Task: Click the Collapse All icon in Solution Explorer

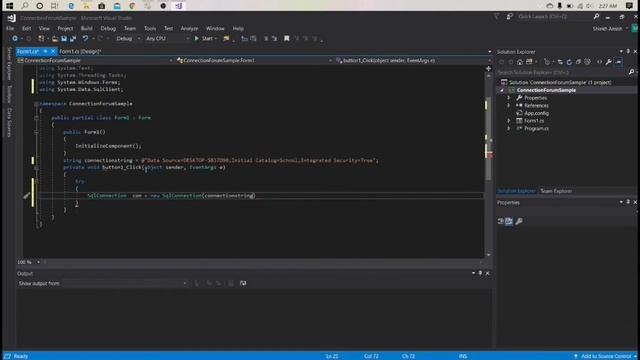Action: [578, 62]
